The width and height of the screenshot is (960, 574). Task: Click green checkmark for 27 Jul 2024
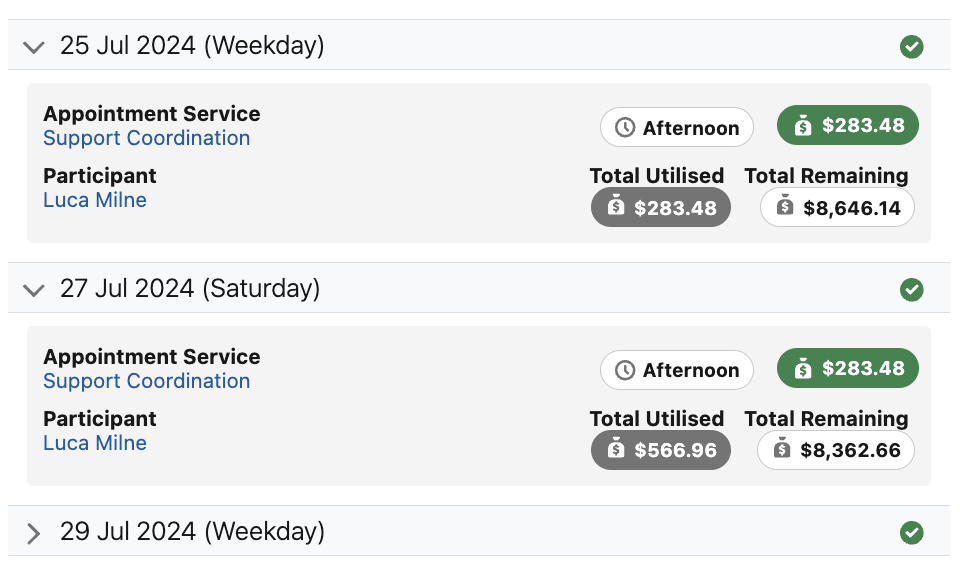point(911,289)
